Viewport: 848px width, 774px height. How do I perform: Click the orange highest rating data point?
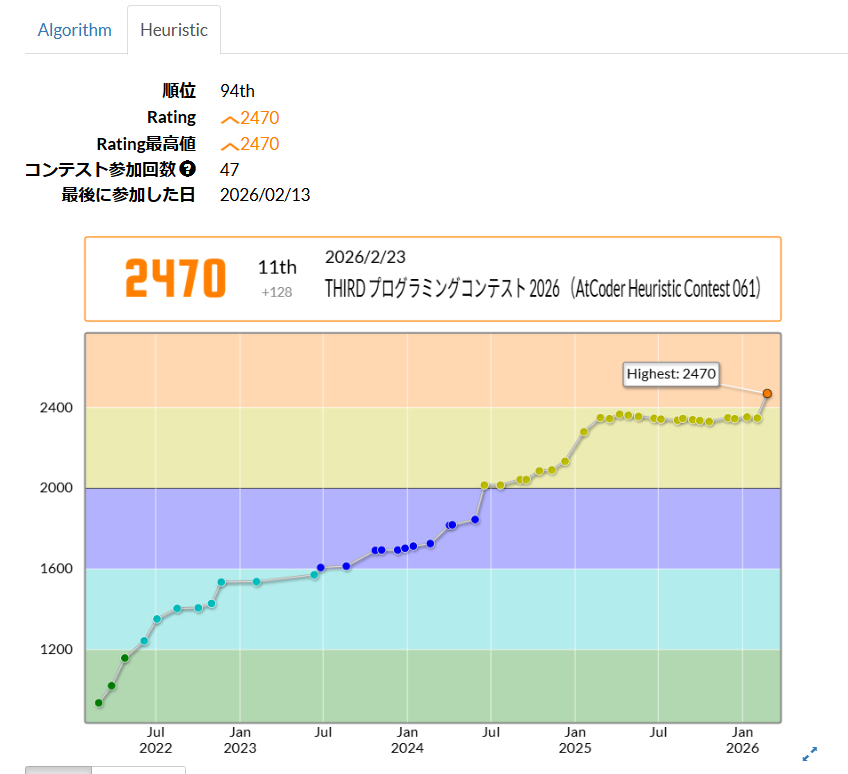click(767, 393)
